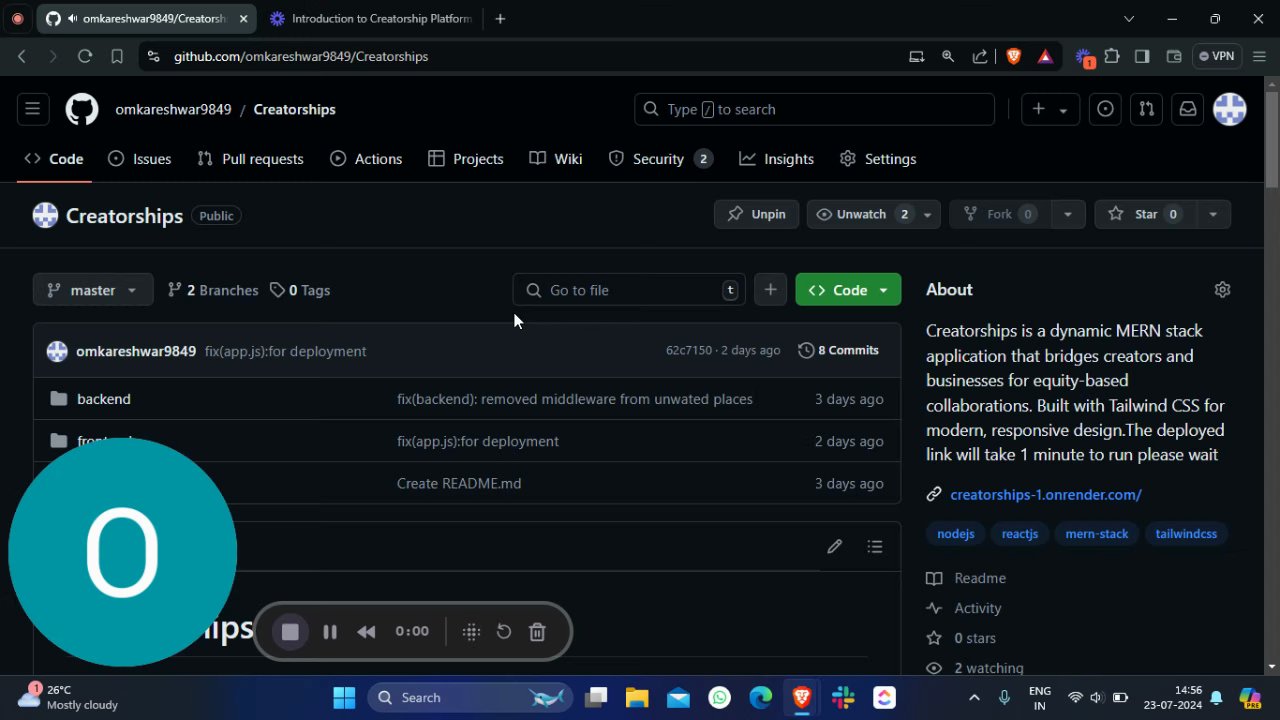
Task: Click the mern-stack topic tag
Action: [1097, 534]
